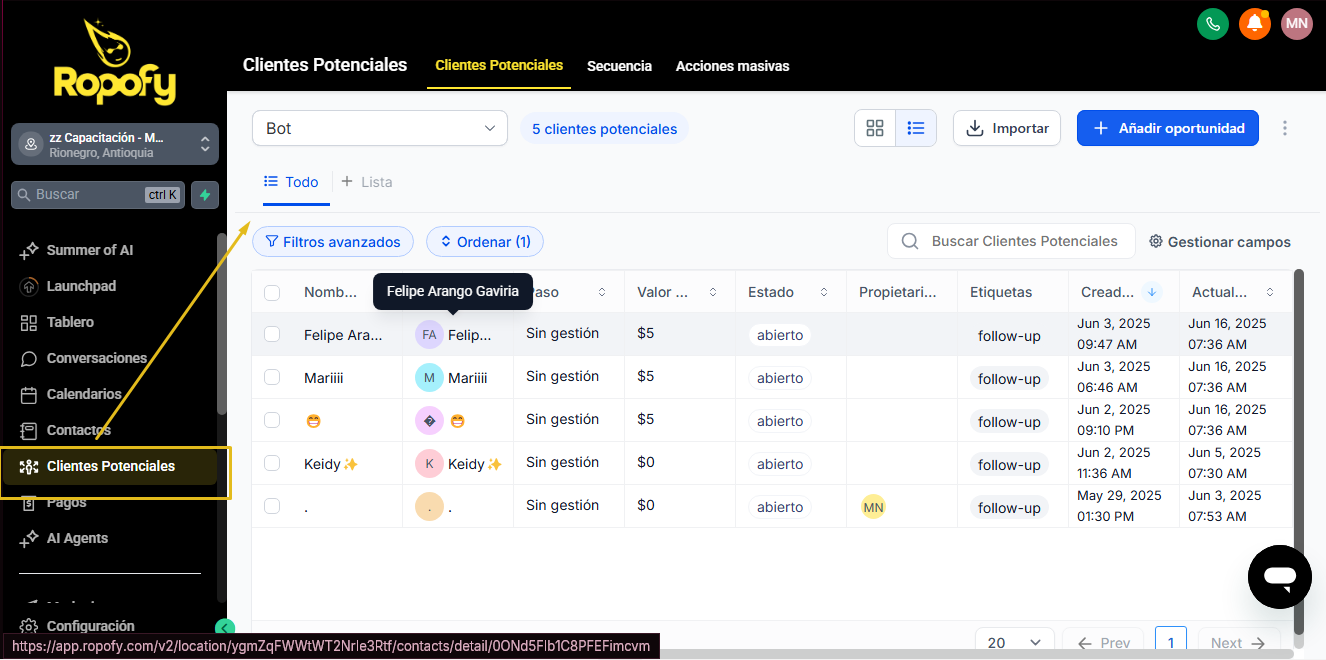Image resolution: width=1326 pixels, height=660 pixels.
Task: Click the Gestionar campos gear icon
Action: pos(1156,241)
